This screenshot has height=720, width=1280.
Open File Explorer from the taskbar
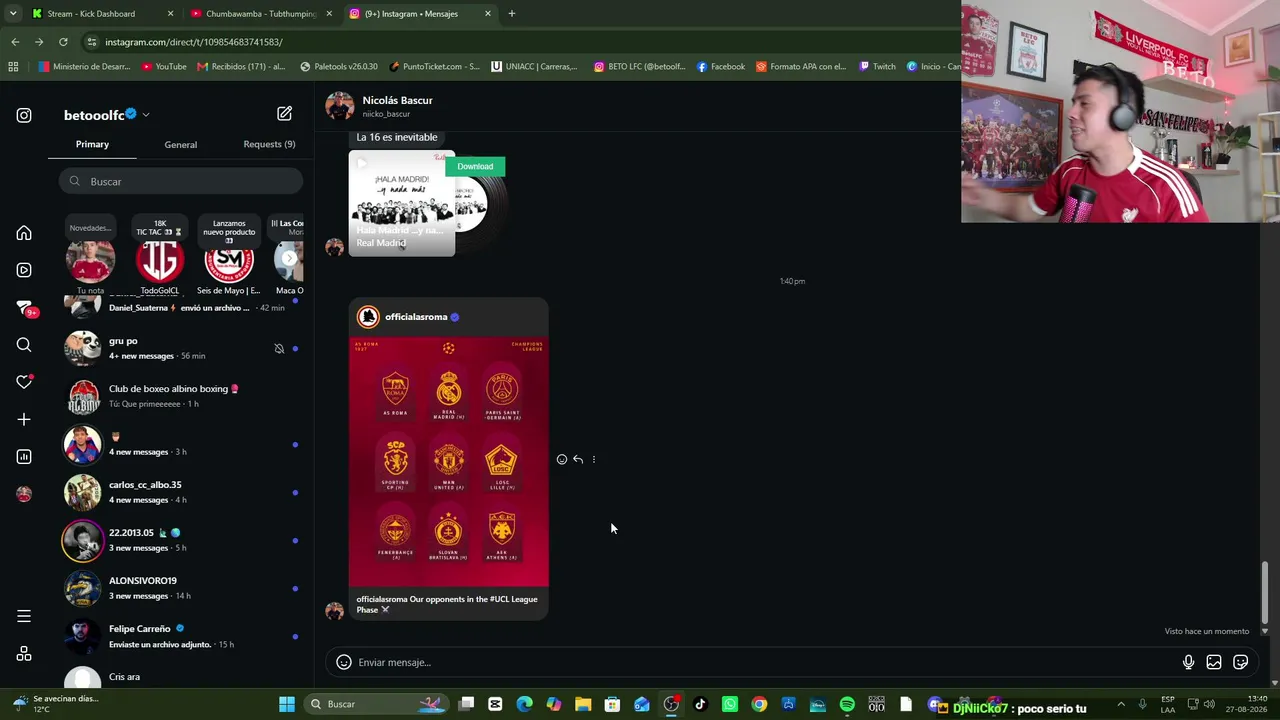pyautogui.click(x=583, y=704)
